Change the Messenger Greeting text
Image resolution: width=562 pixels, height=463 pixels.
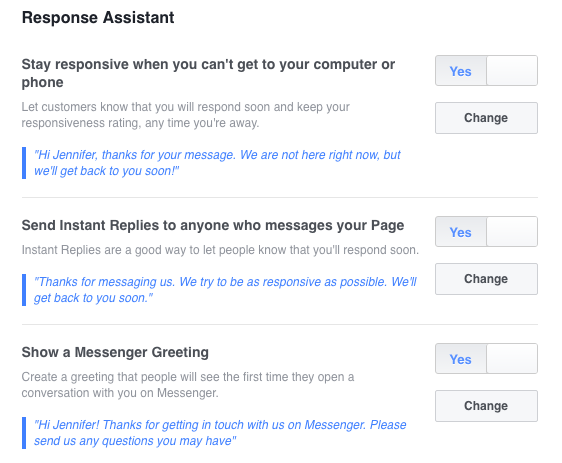(x=486, y=406)
